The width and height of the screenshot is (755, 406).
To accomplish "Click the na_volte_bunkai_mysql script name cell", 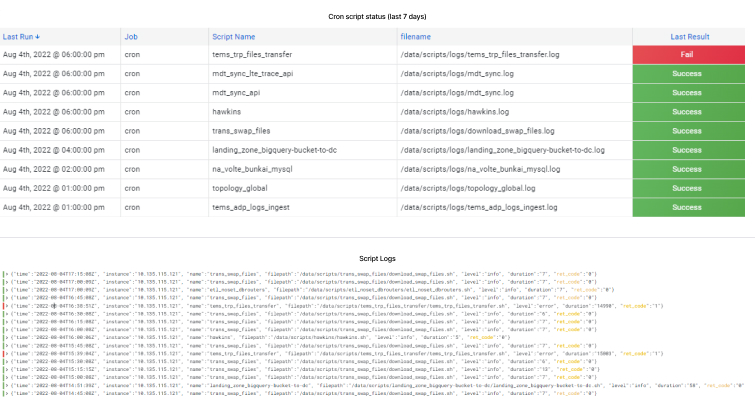I will click(x=258, y=169).
